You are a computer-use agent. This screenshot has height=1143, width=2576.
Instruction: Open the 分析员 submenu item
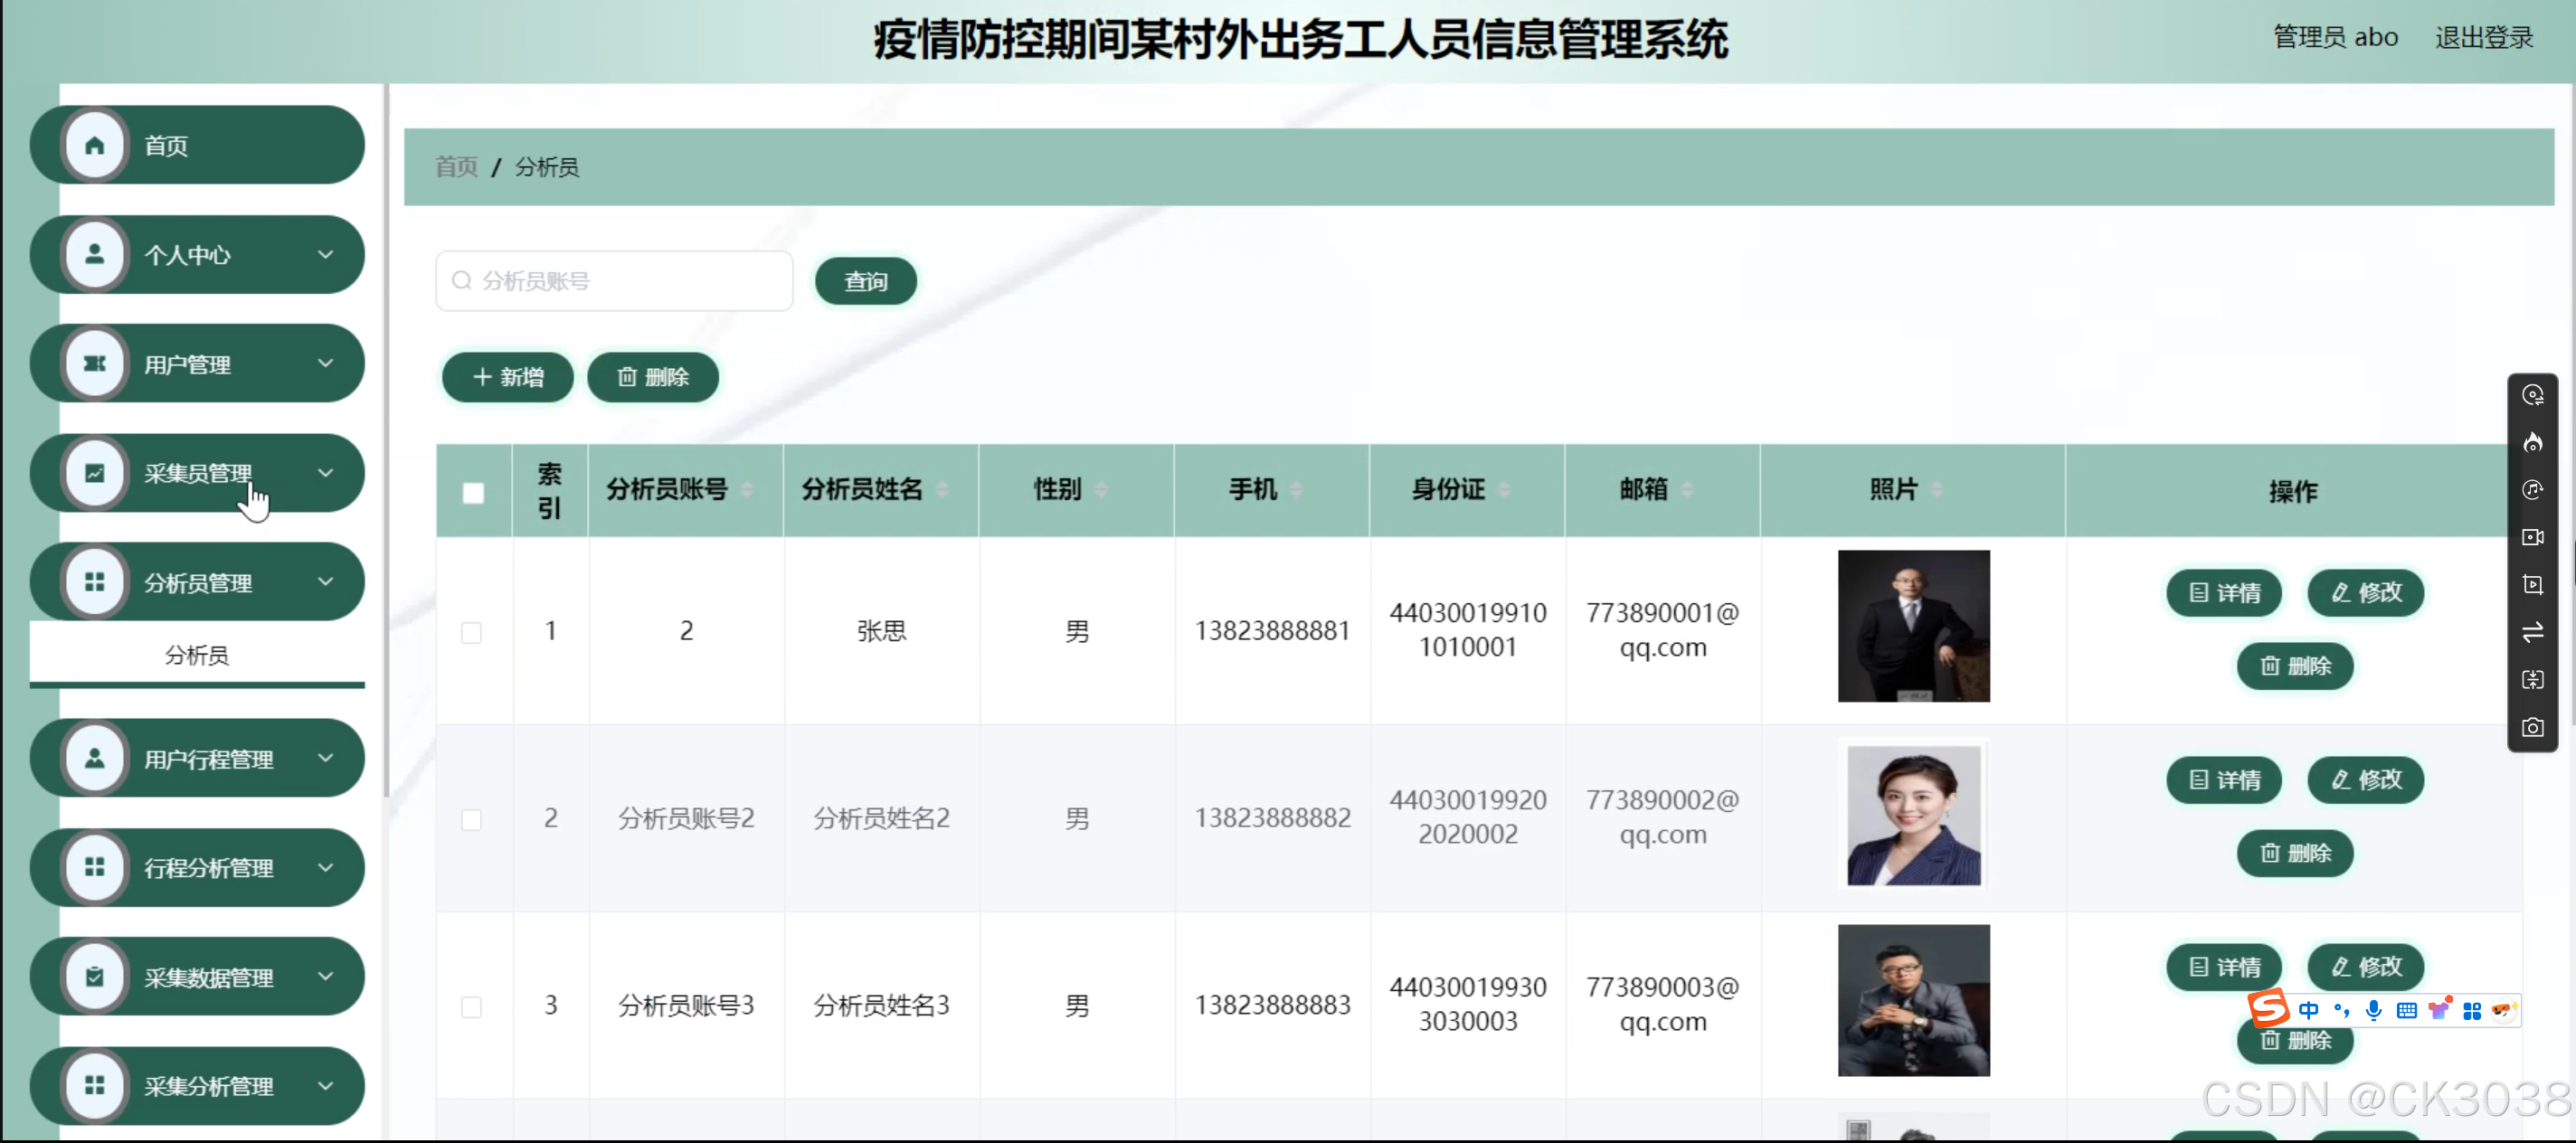pos(197,656)
